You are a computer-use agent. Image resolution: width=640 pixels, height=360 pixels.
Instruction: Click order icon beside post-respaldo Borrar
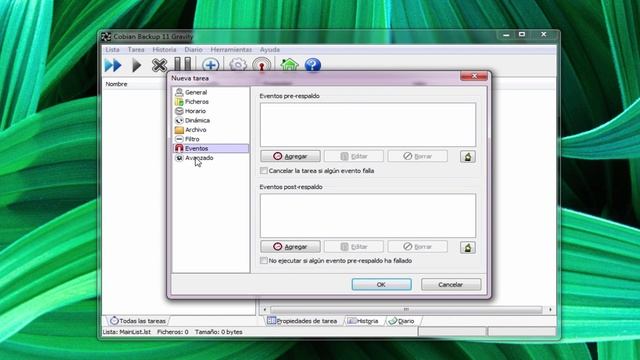(x=468, y=247)
